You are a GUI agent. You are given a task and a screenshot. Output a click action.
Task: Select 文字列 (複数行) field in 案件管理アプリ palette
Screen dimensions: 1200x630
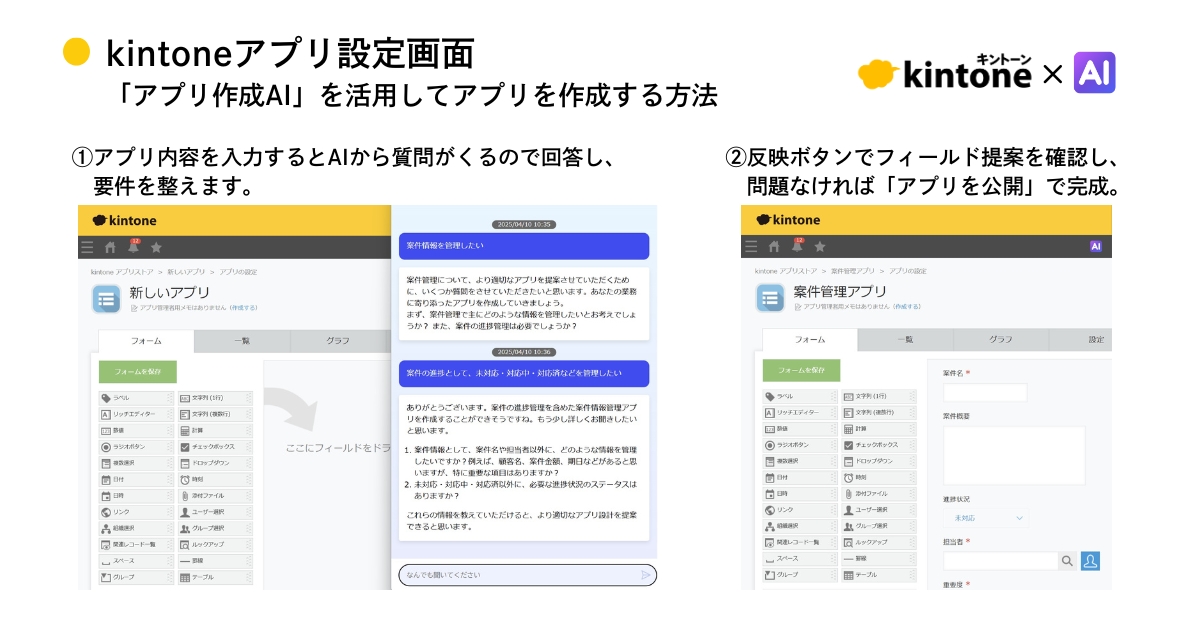(879, 412)
